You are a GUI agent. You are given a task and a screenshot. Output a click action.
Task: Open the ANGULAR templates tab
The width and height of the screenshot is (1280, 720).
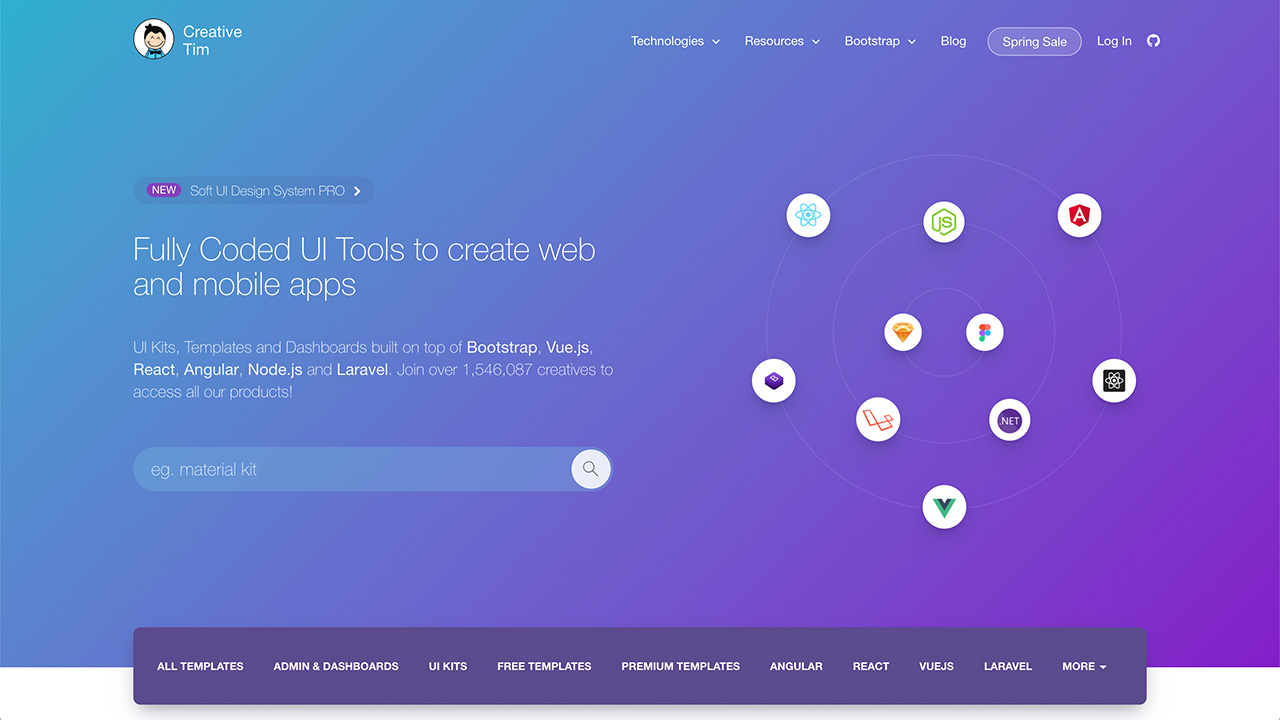796,666
